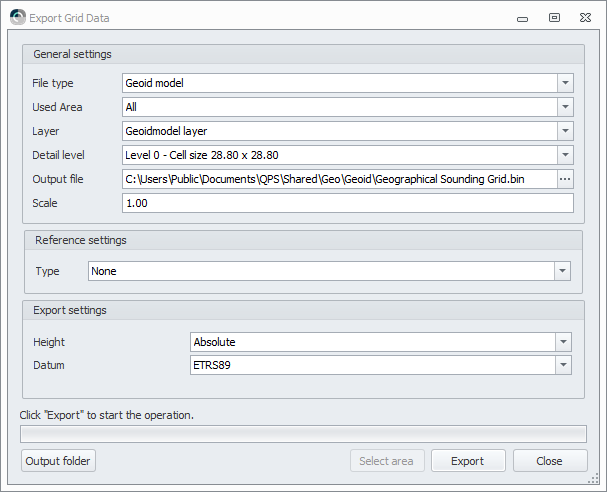Open the Layer dropdown arrow

coord(566,131)
